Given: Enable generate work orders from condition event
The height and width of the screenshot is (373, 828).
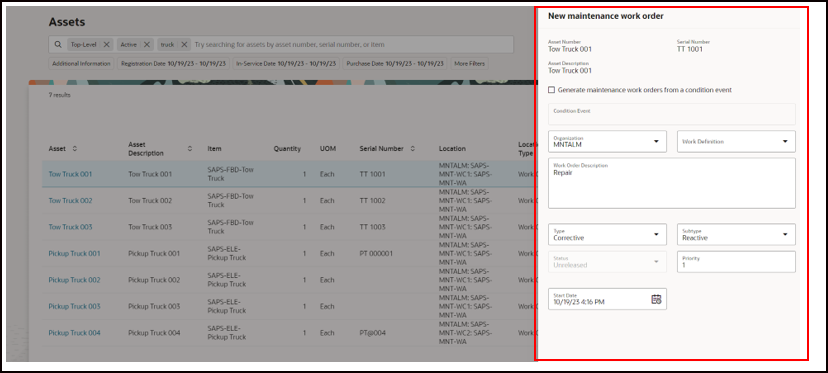Looking at the screenshot, I should (551, 90).
